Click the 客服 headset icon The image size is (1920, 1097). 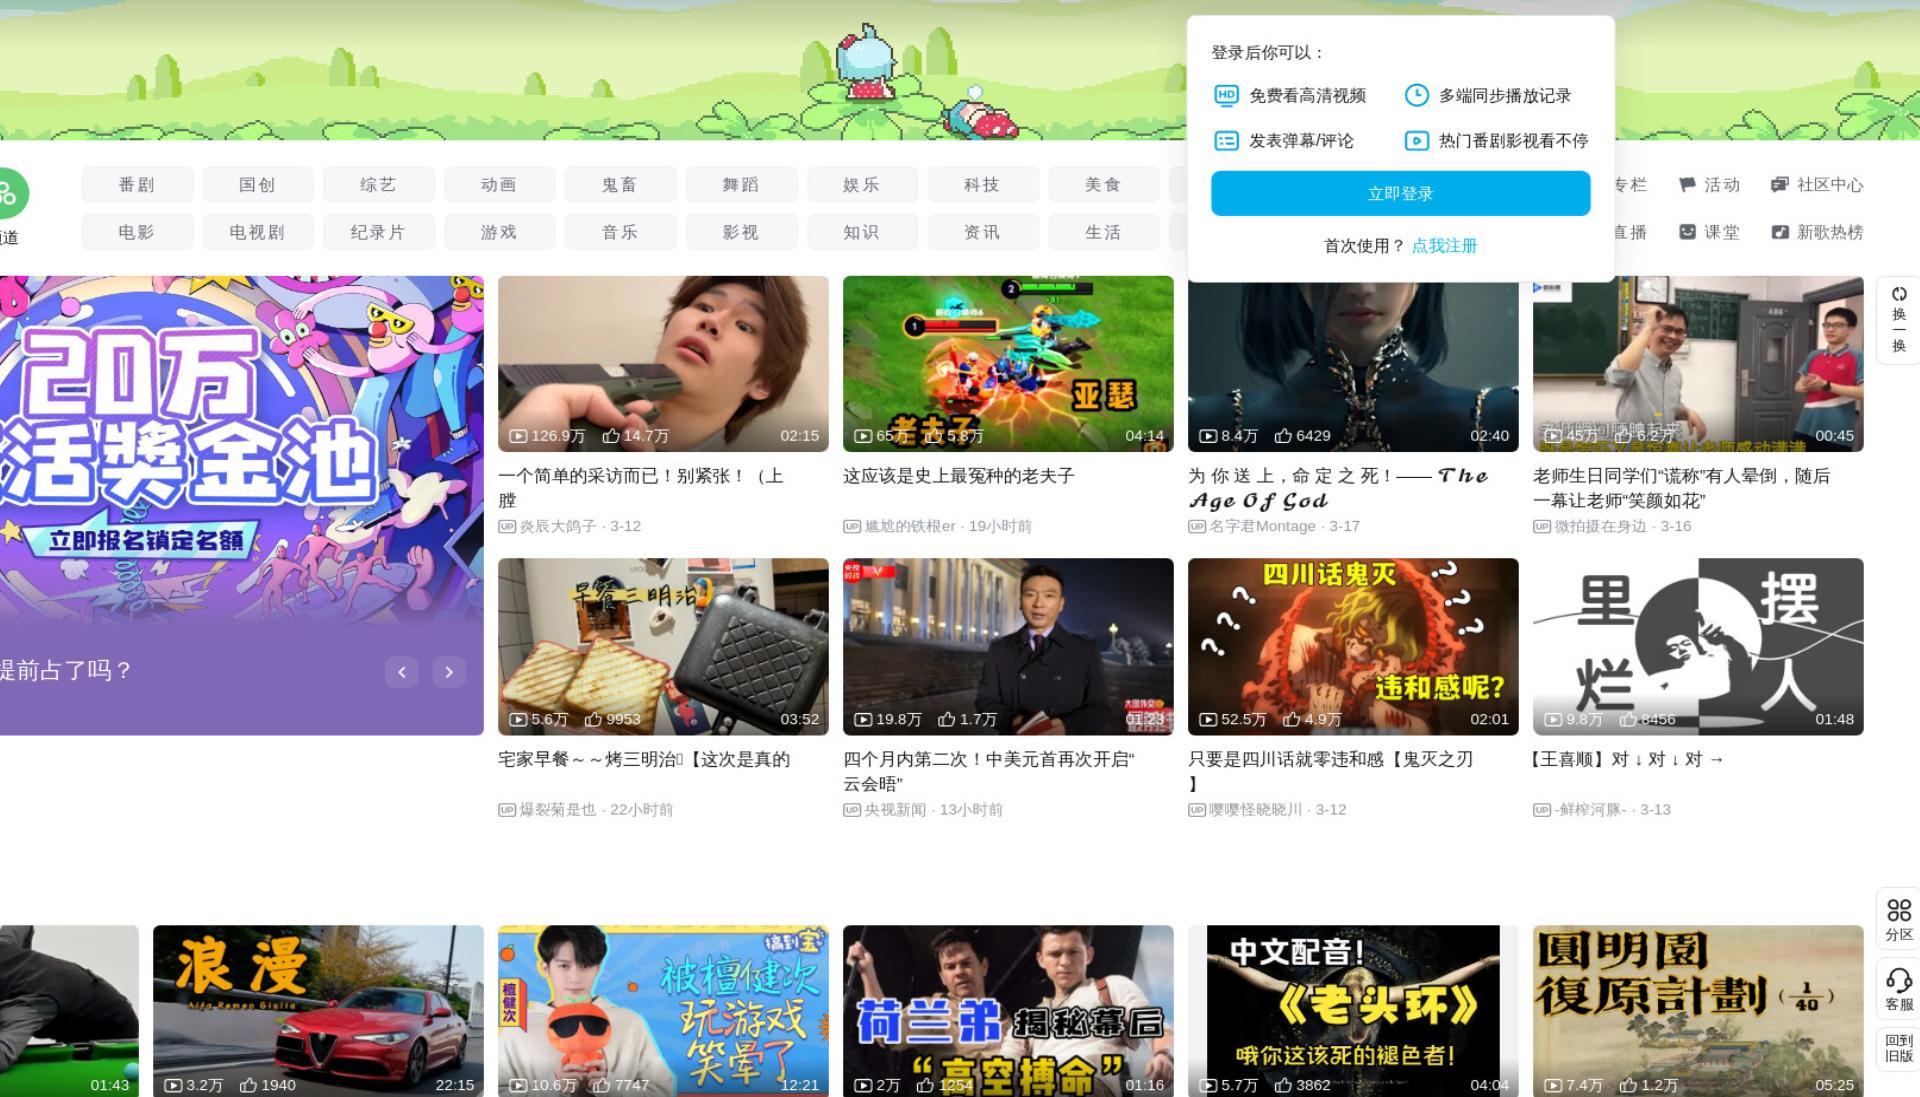click(1899, 979)
